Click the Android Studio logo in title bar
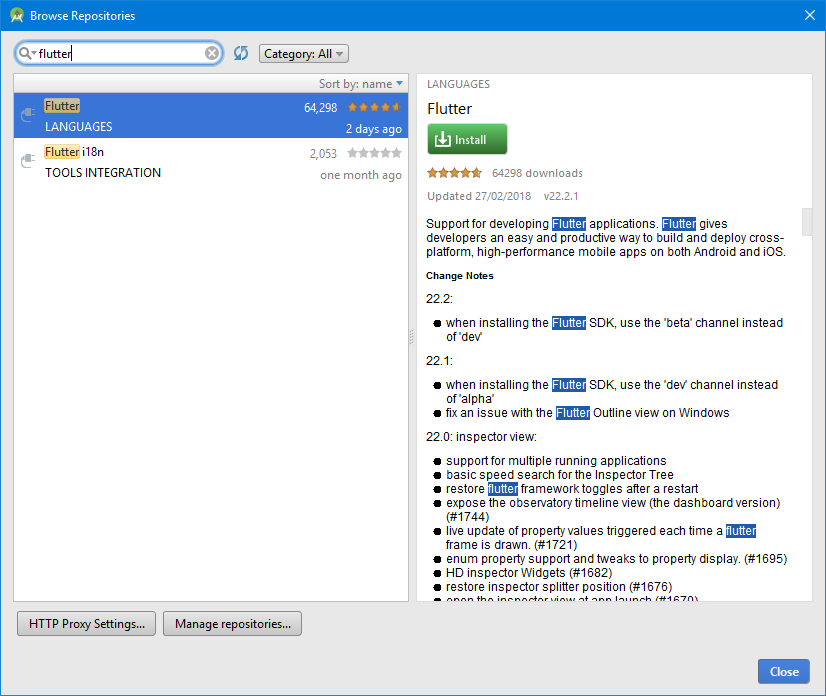This screenshot has height=696, width=826. [17, 15]
